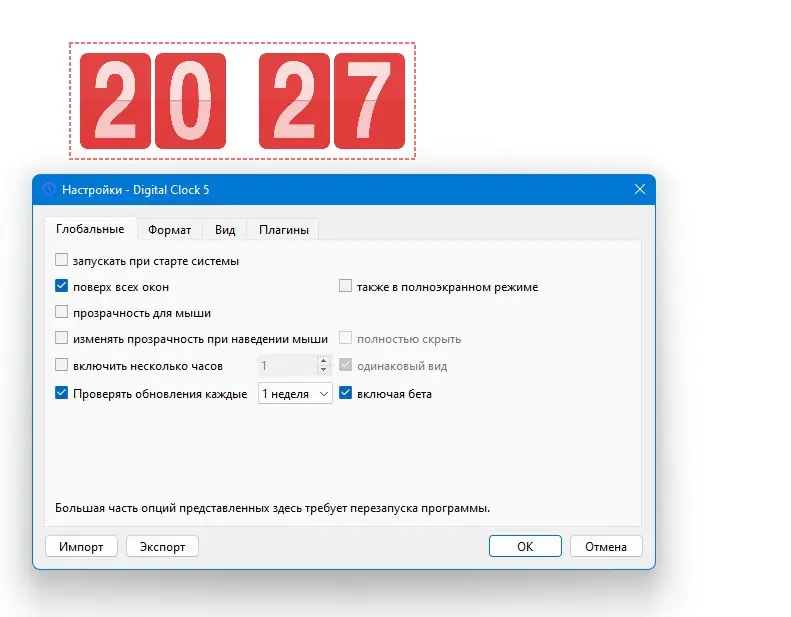The width and height of the screenshot is (791, 617).
Task: Open the Формат tab
Action: coord(170,230)
